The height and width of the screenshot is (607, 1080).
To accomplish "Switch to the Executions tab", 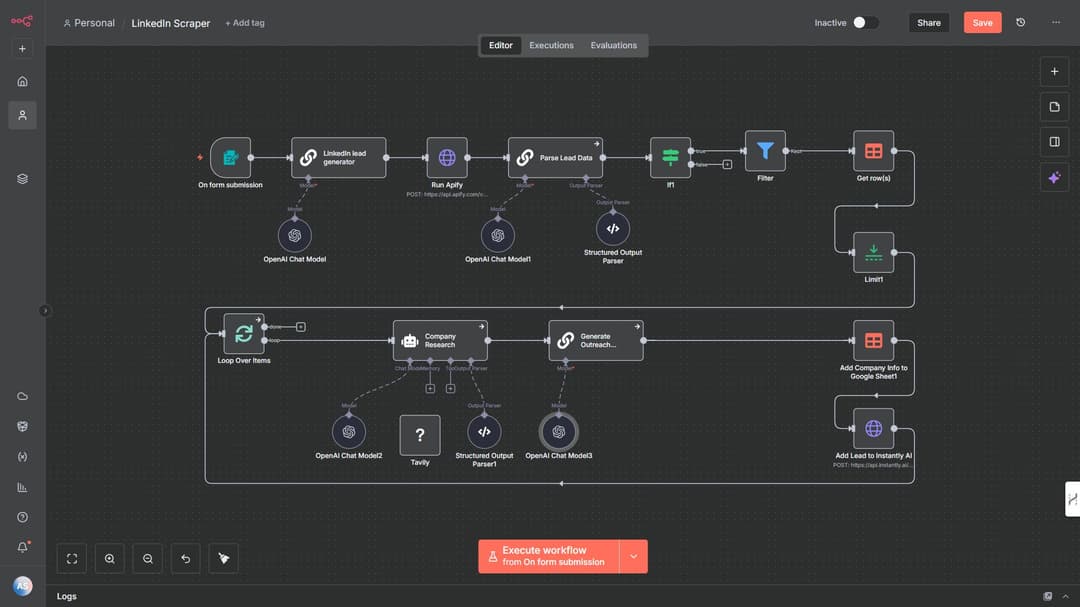I will click(x=551, y=45).
